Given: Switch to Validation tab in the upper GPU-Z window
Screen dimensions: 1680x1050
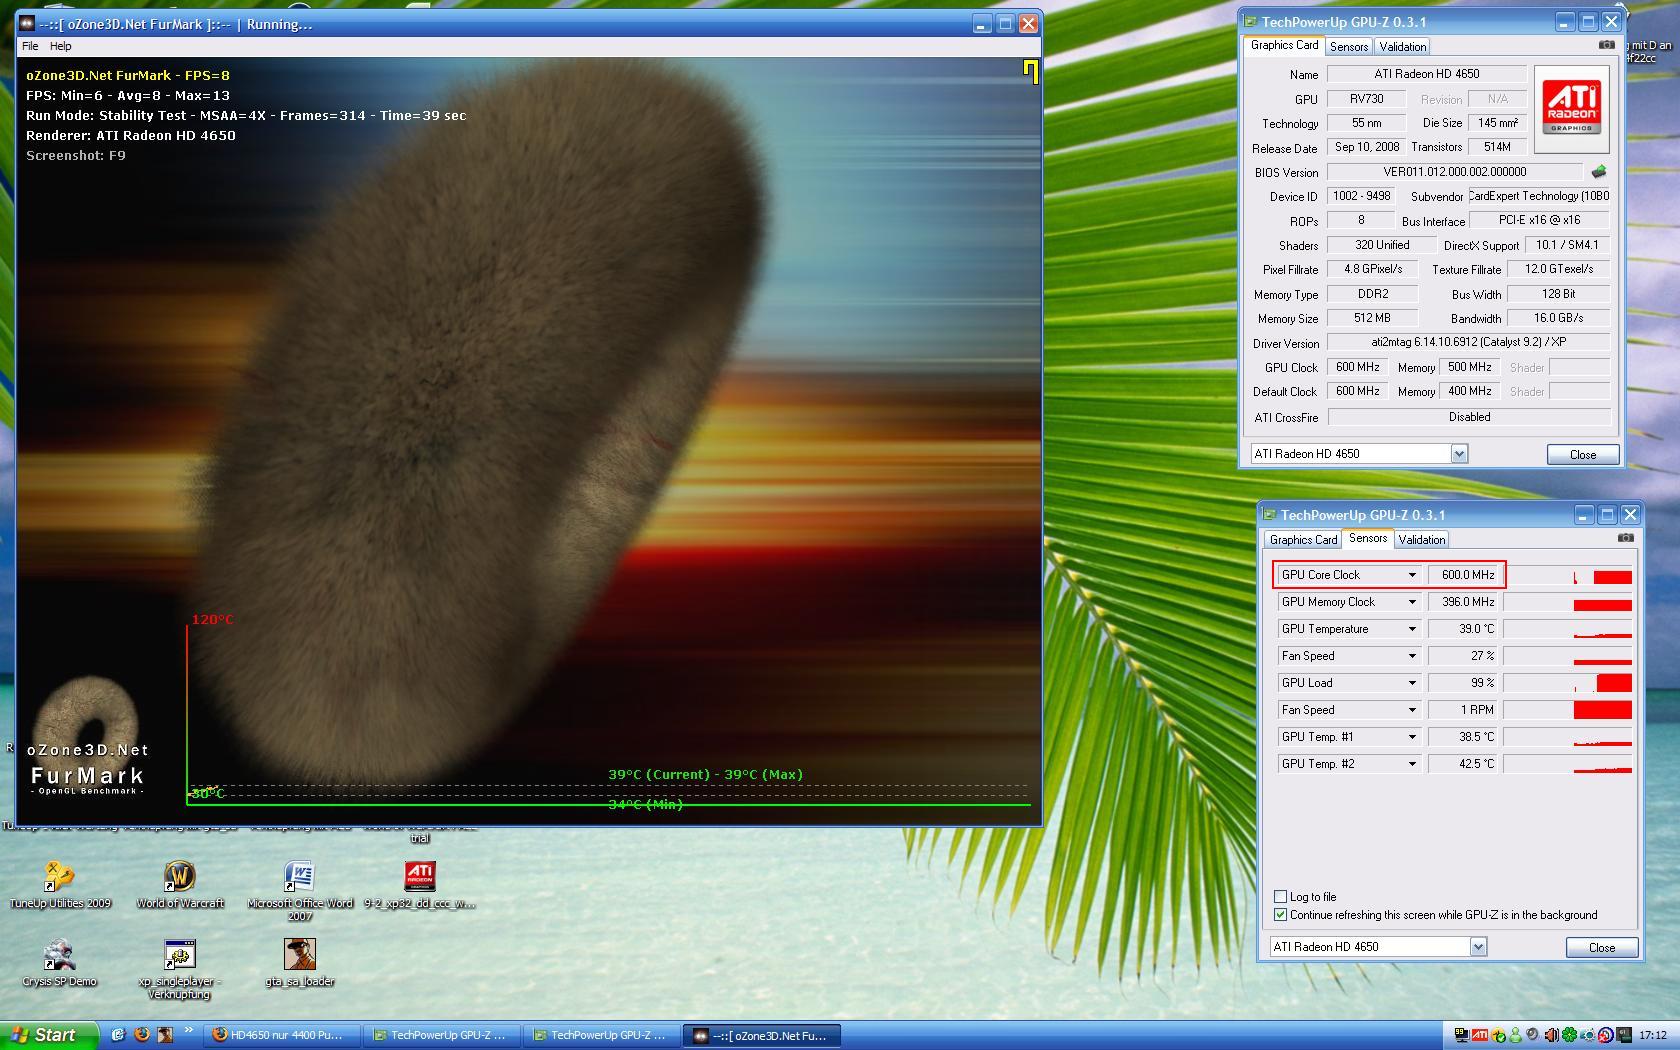Looking at the screenshot, I should (x=1403, y=47).
